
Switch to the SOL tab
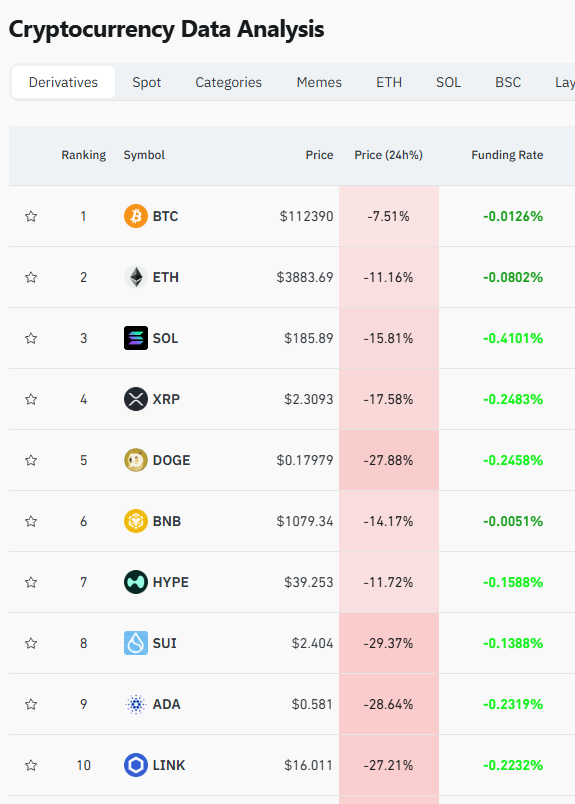(448, 82)
